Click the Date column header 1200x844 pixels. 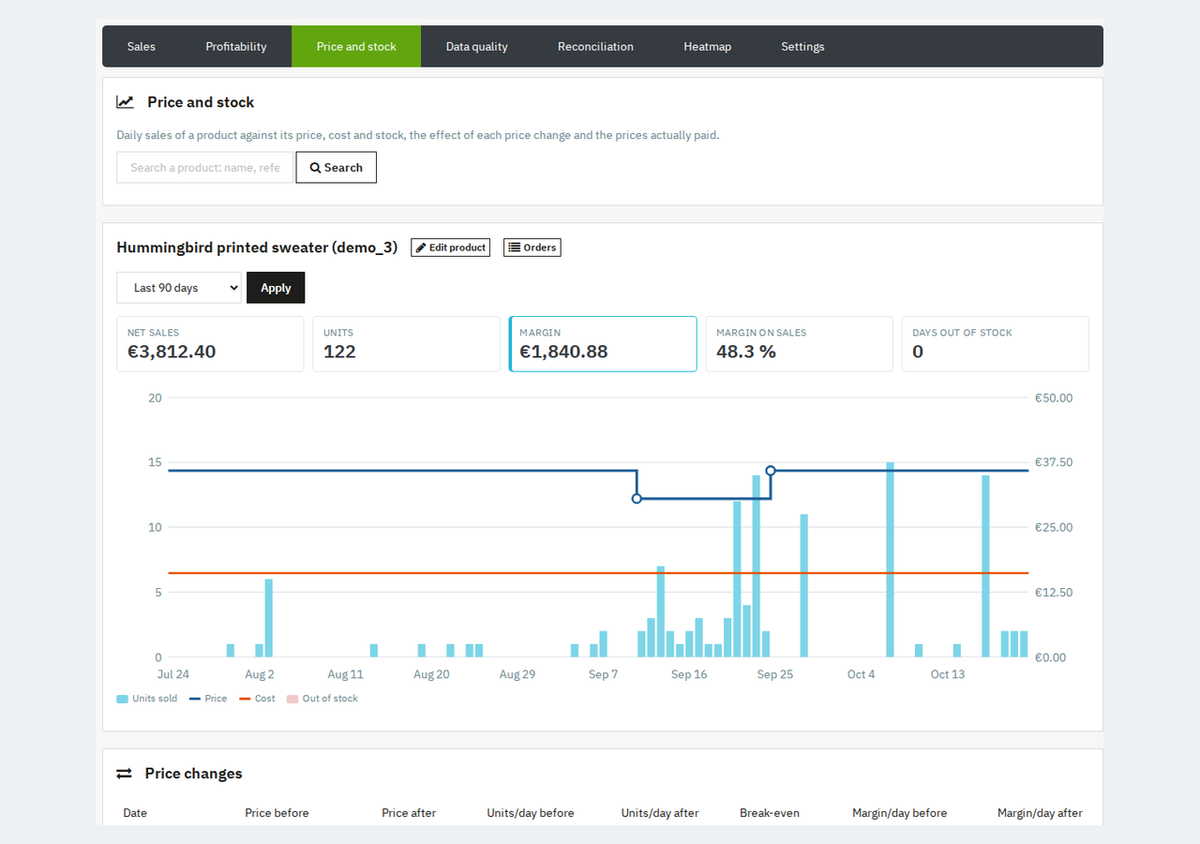(x=135, y=813)
